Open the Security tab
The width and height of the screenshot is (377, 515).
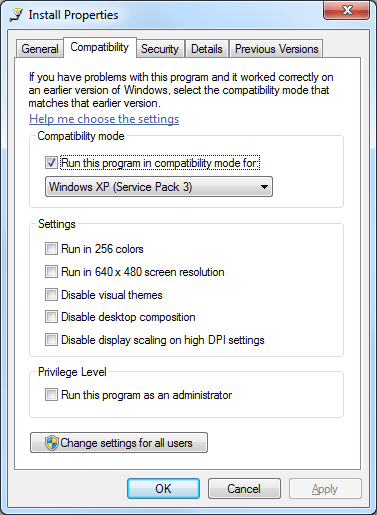tap(160, 49)
